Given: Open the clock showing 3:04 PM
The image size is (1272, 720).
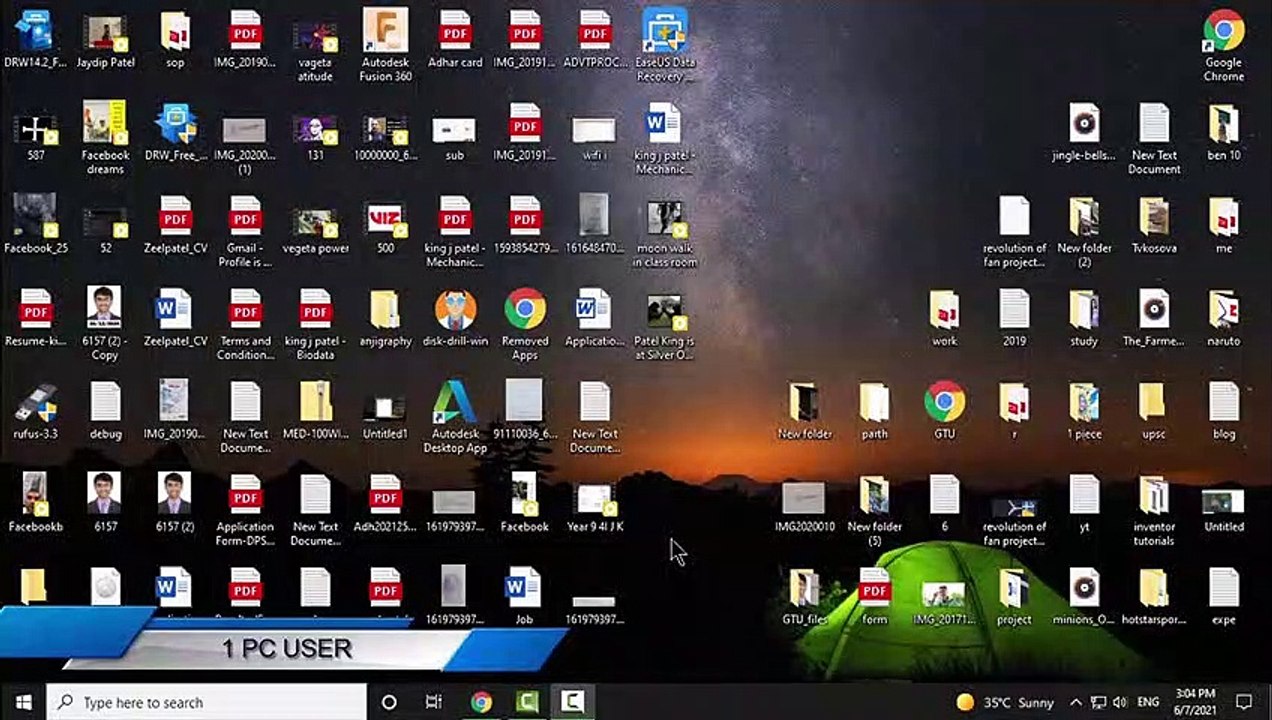Looking at the screenshot, I should (1195, 701).
